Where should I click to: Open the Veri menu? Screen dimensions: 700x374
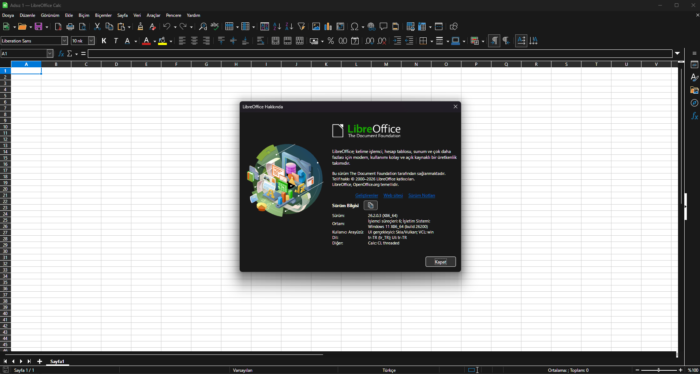pos(137,15)
